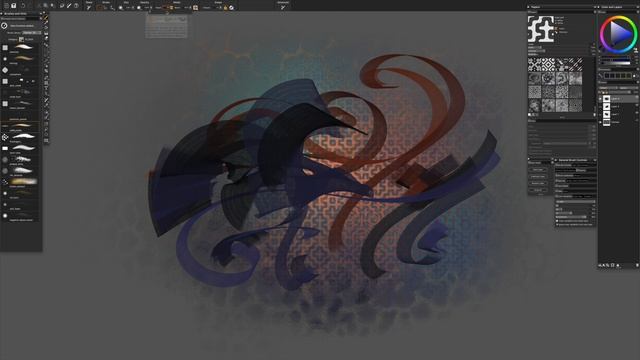Select the magnifier zoom icon in top toolbar
Screen dimensions: 640x360
(x=45, y=6)
